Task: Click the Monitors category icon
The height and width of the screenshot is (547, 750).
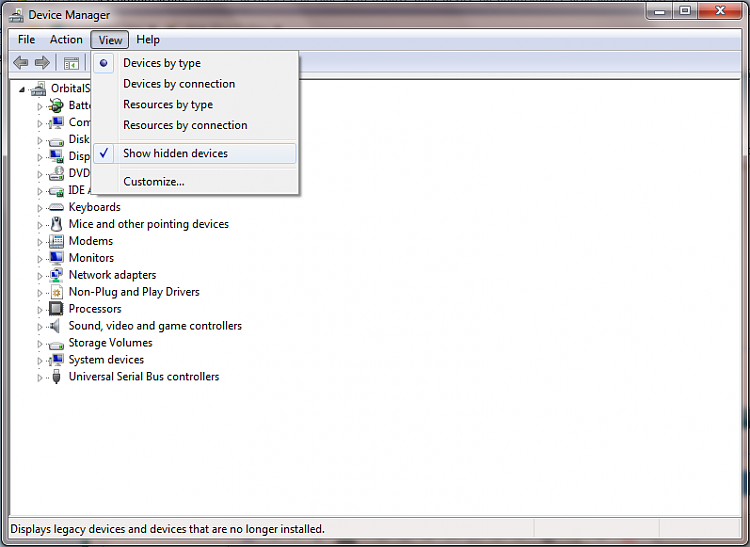Action: (56, 258)
